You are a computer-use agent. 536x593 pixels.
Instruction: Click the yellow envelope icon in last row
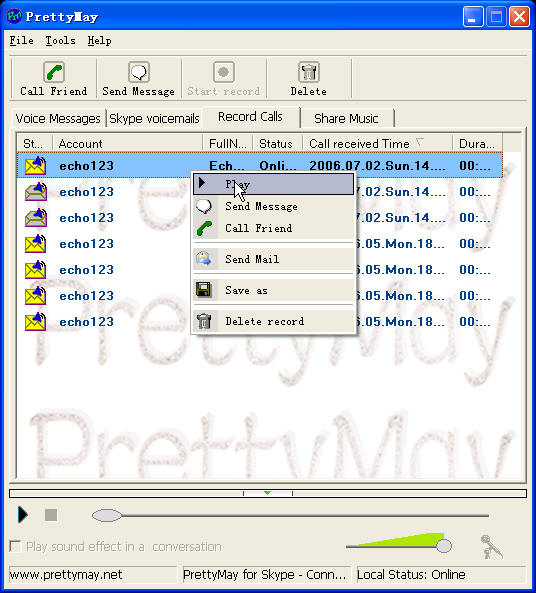[x=36, y=322]
